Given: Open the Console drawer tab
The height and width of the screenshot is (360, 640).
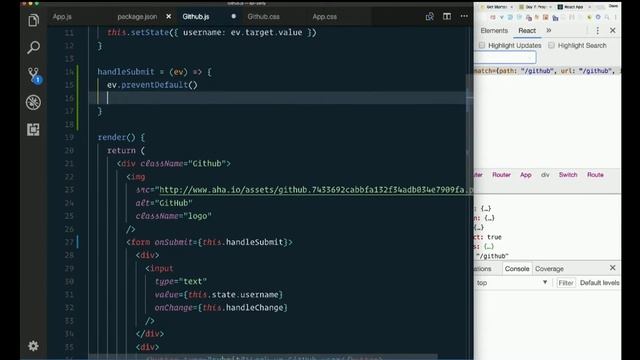Looking at the screenshot, I should point(517,269).
